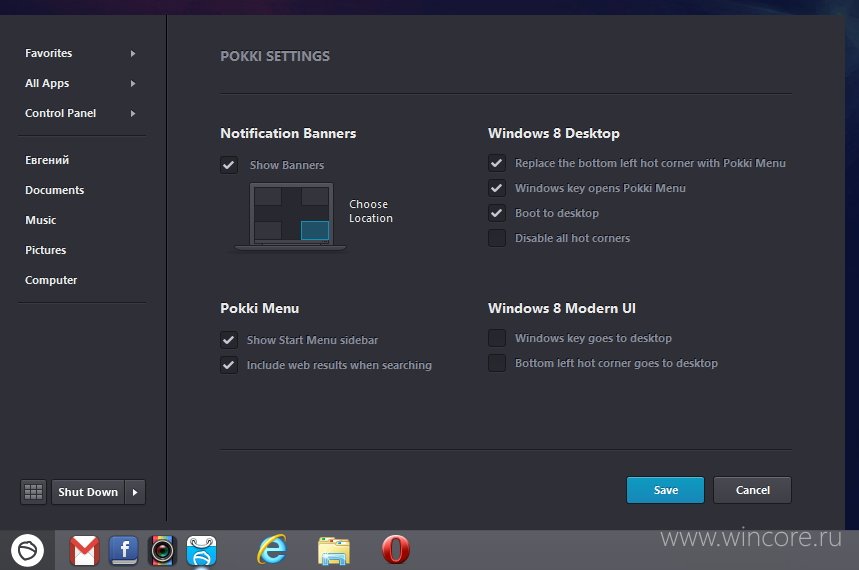Expand the Control Panel submenu arrow
This screenshot has height=570, width=859.
pyautogui.click(x=133, y=113)
